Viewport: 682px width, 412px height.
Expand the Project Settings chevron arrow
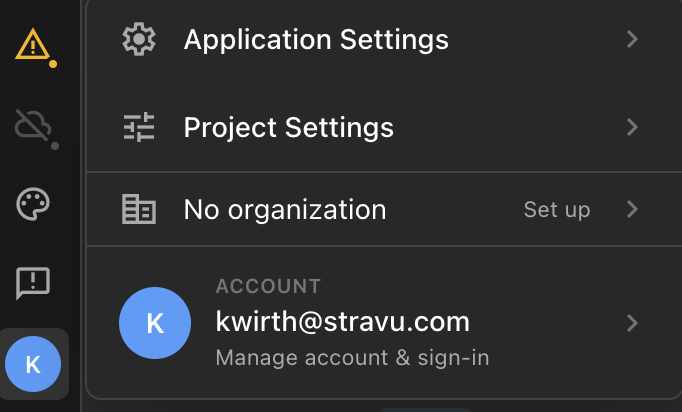(632, 127)
